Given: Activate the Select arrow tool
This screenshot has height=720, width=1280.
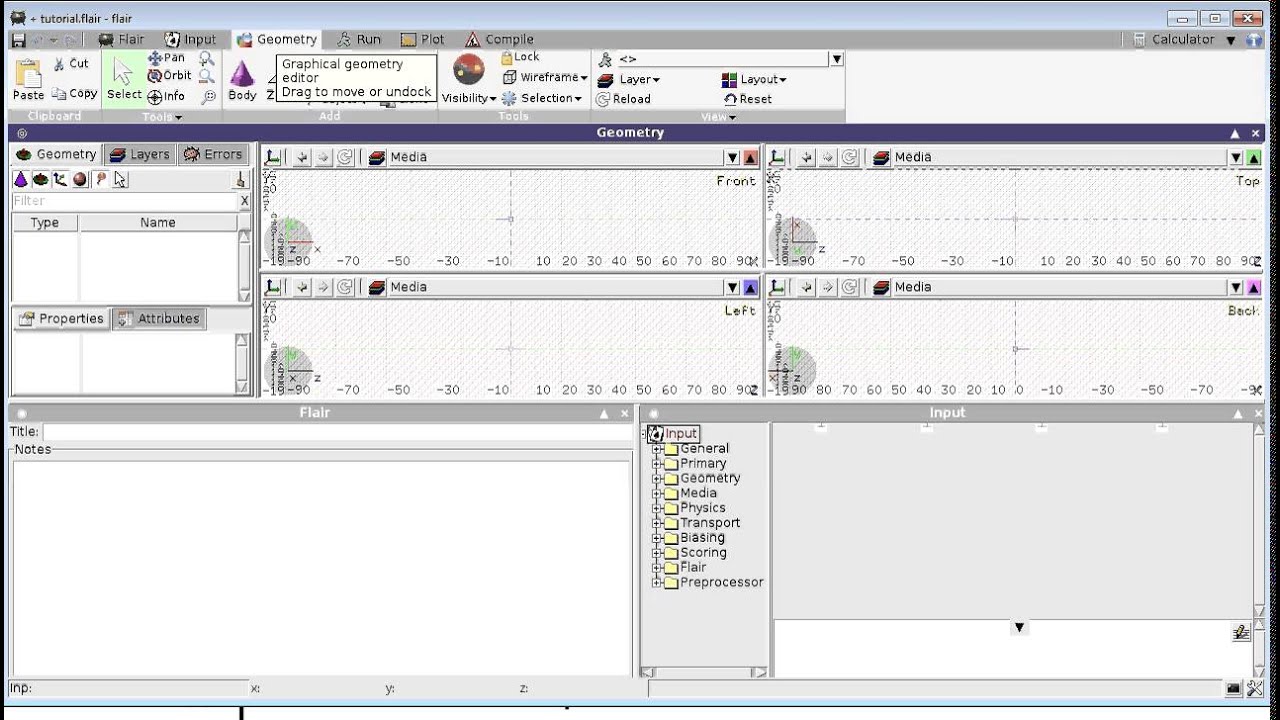Looking at the screenshot, I should click(124, 79).
